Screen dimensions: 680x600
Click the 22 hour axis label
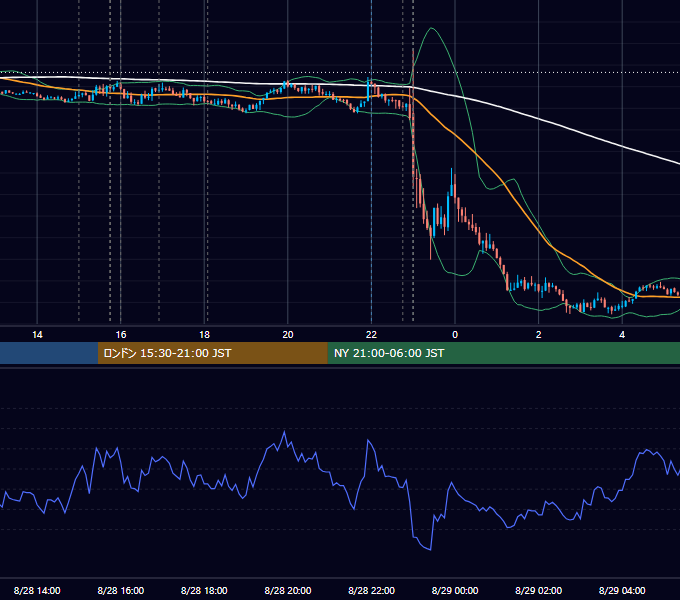click(371, 335)
